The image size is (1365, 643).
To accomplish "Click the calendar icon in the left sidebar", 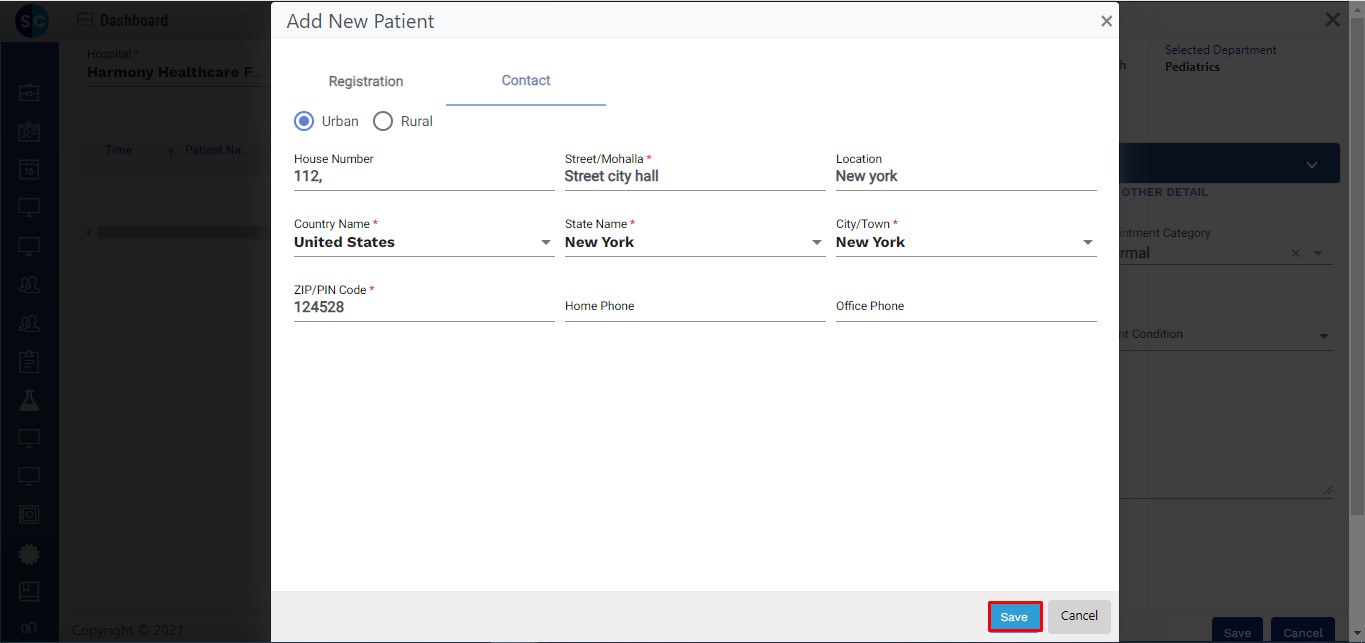I will coord(29,170).
